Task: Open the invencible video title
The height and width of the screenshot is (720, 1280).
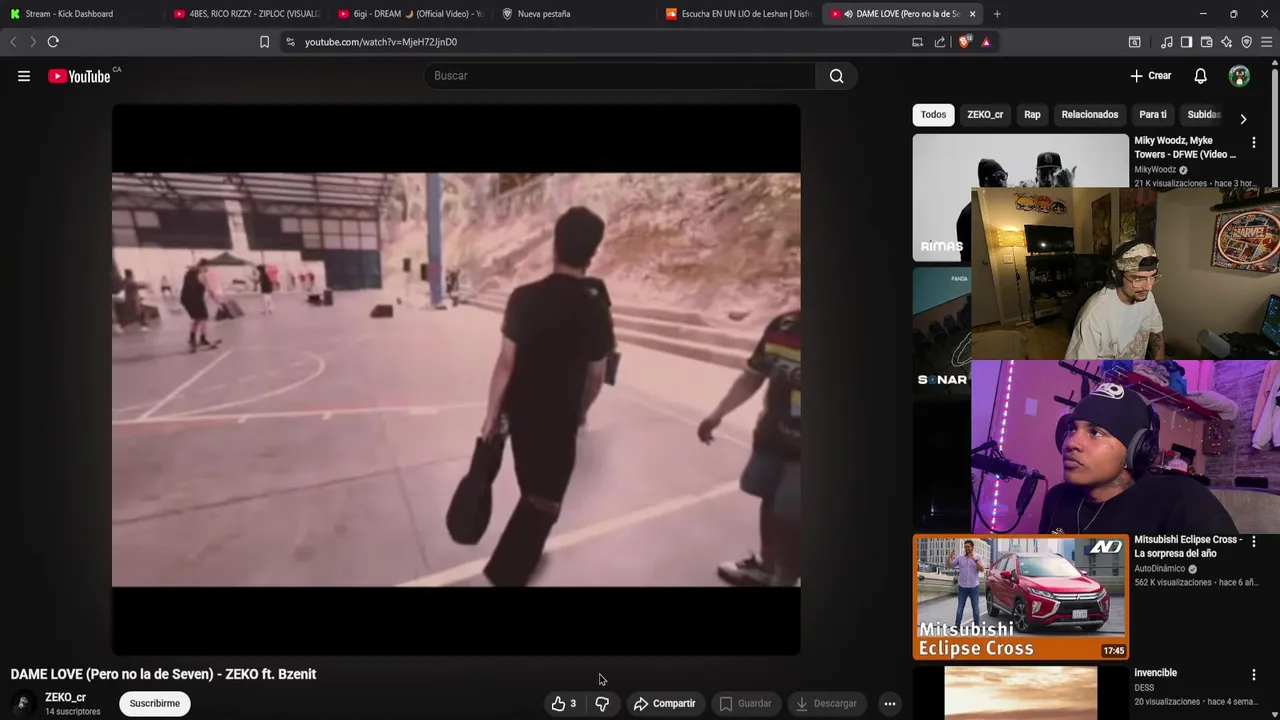Action: pyautogui.click(x=1155, y=673)
